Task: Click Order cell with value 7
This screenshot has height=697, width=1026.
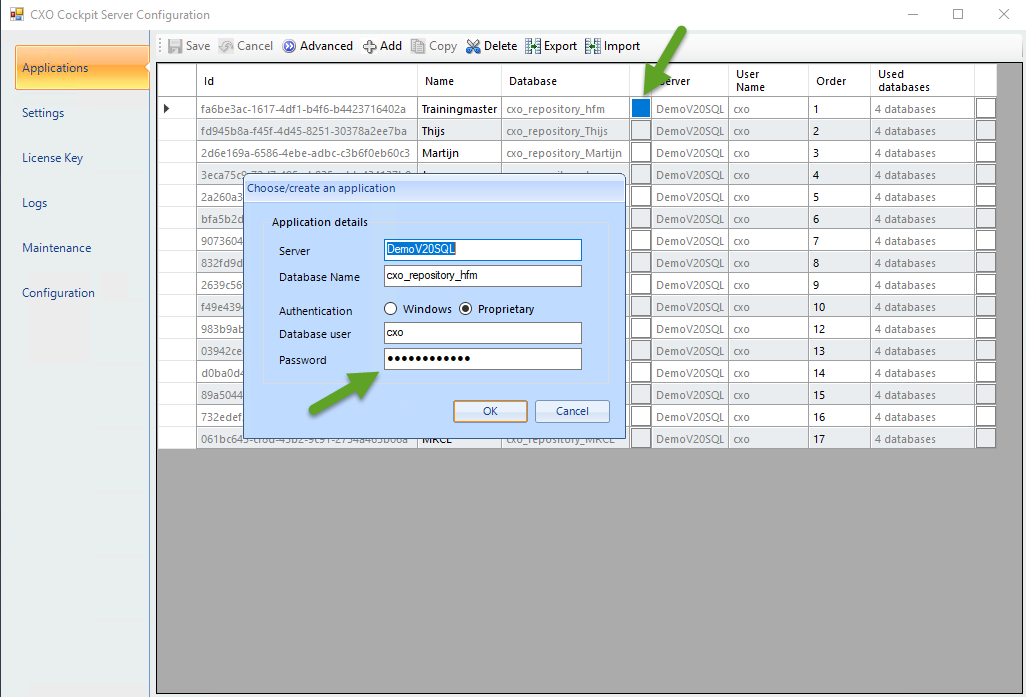Action: tap(840, 241)
